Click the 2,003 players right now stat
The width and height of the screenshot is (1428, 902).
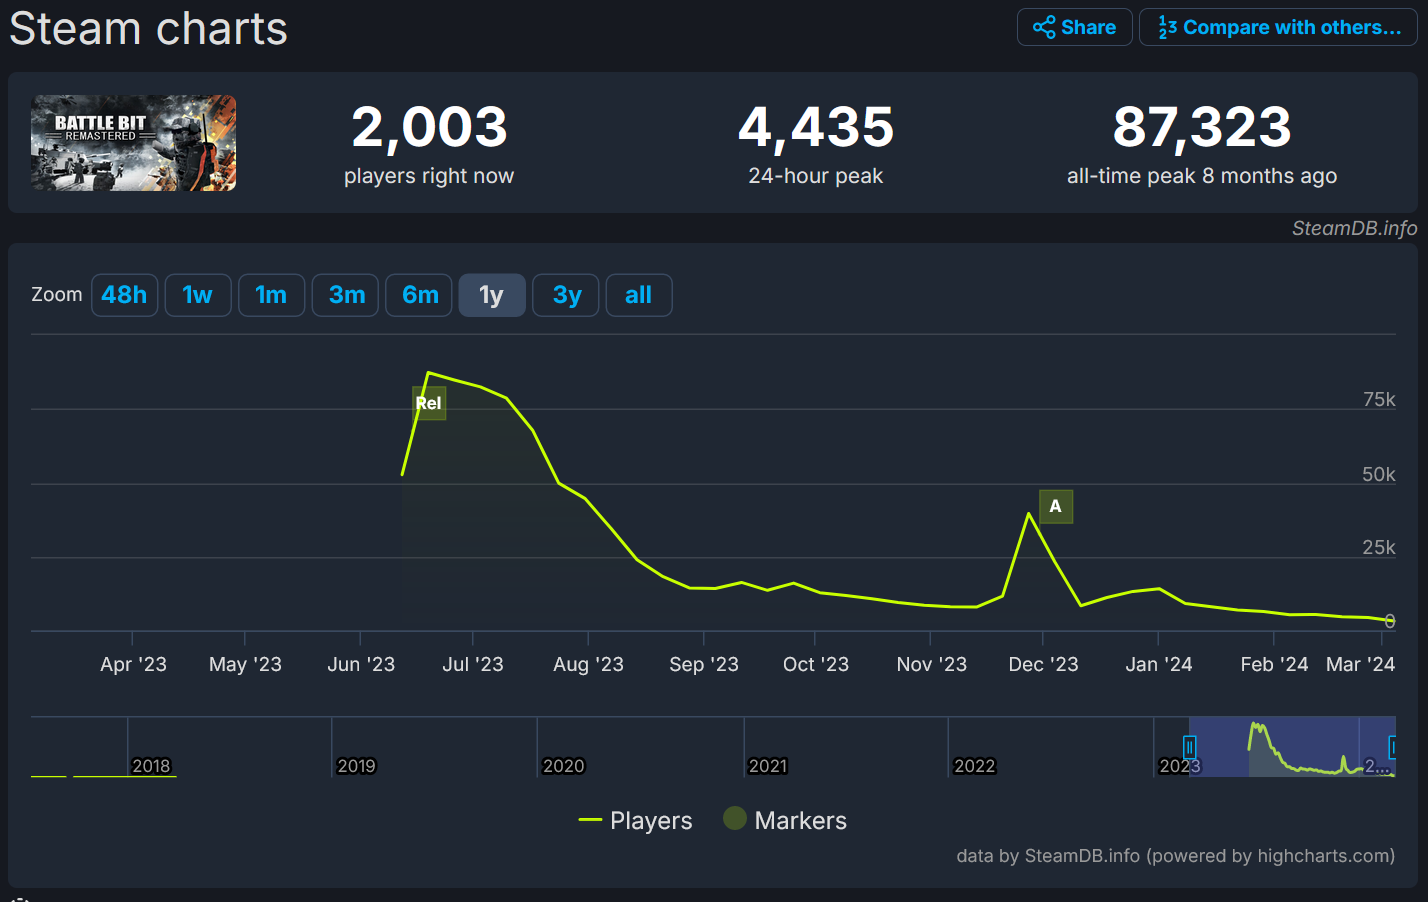[429, 144]
